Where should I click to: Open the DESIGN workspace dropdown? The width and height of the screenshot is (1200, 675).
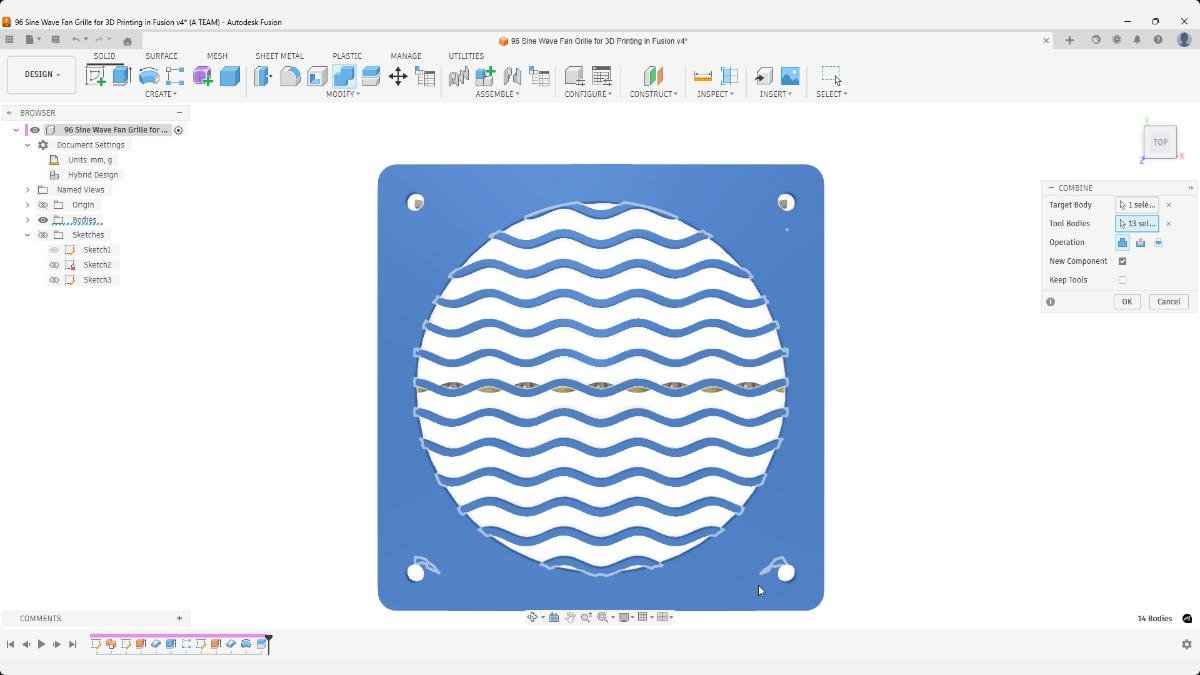click(42, 74)
